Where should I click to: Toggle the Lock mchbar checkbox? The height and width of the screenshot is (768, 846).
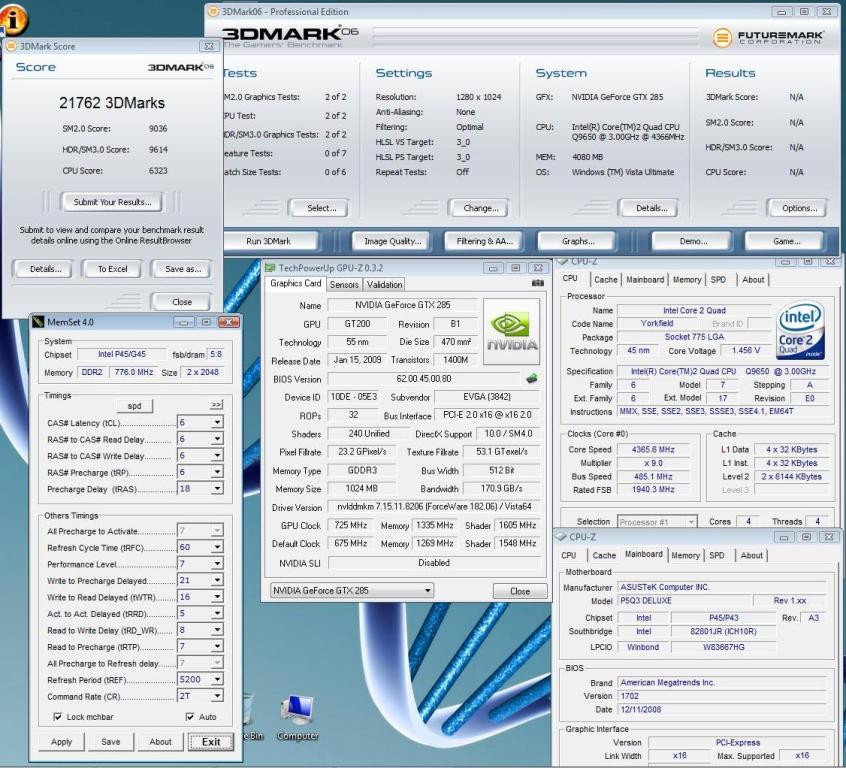(x=57, y=717)
